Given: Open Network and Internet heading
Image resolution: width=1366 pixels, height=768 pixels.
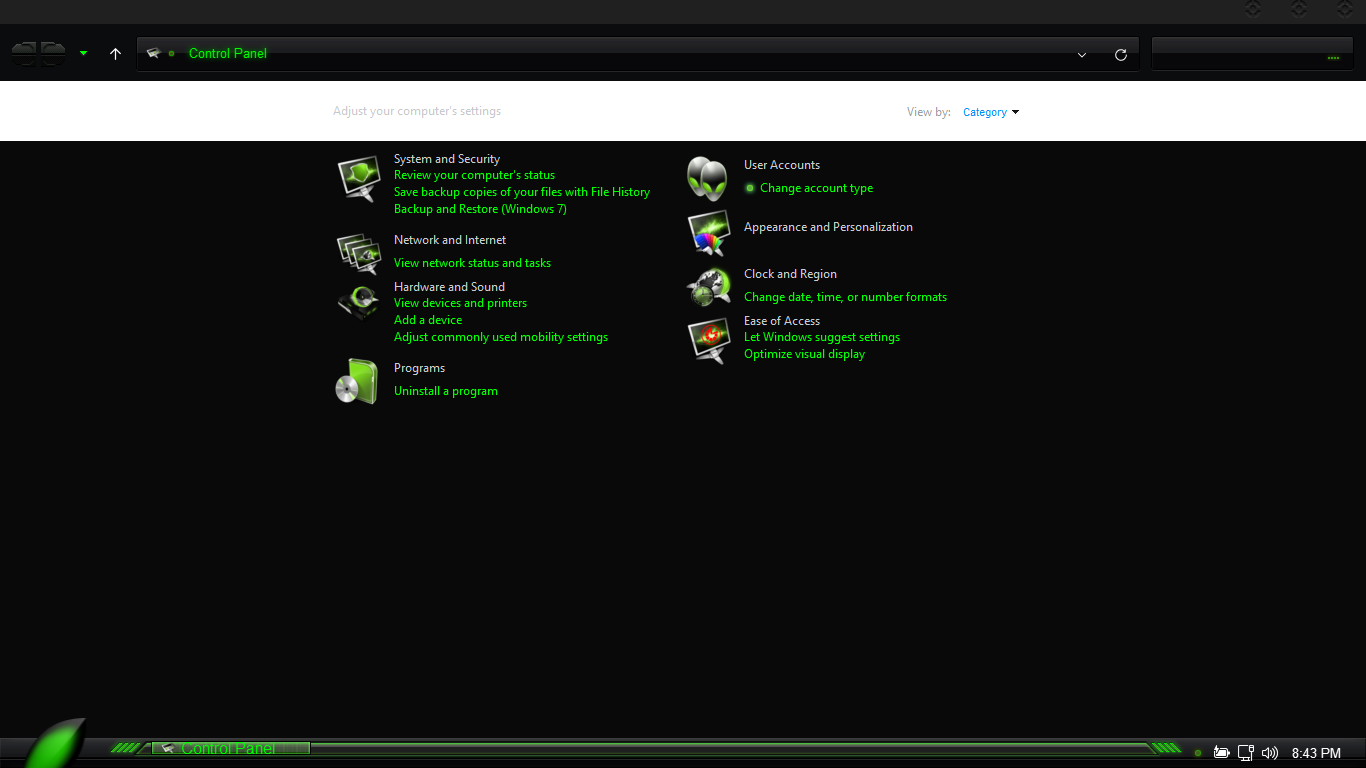Looking at the screenshot, I should (x=450, y=240).
